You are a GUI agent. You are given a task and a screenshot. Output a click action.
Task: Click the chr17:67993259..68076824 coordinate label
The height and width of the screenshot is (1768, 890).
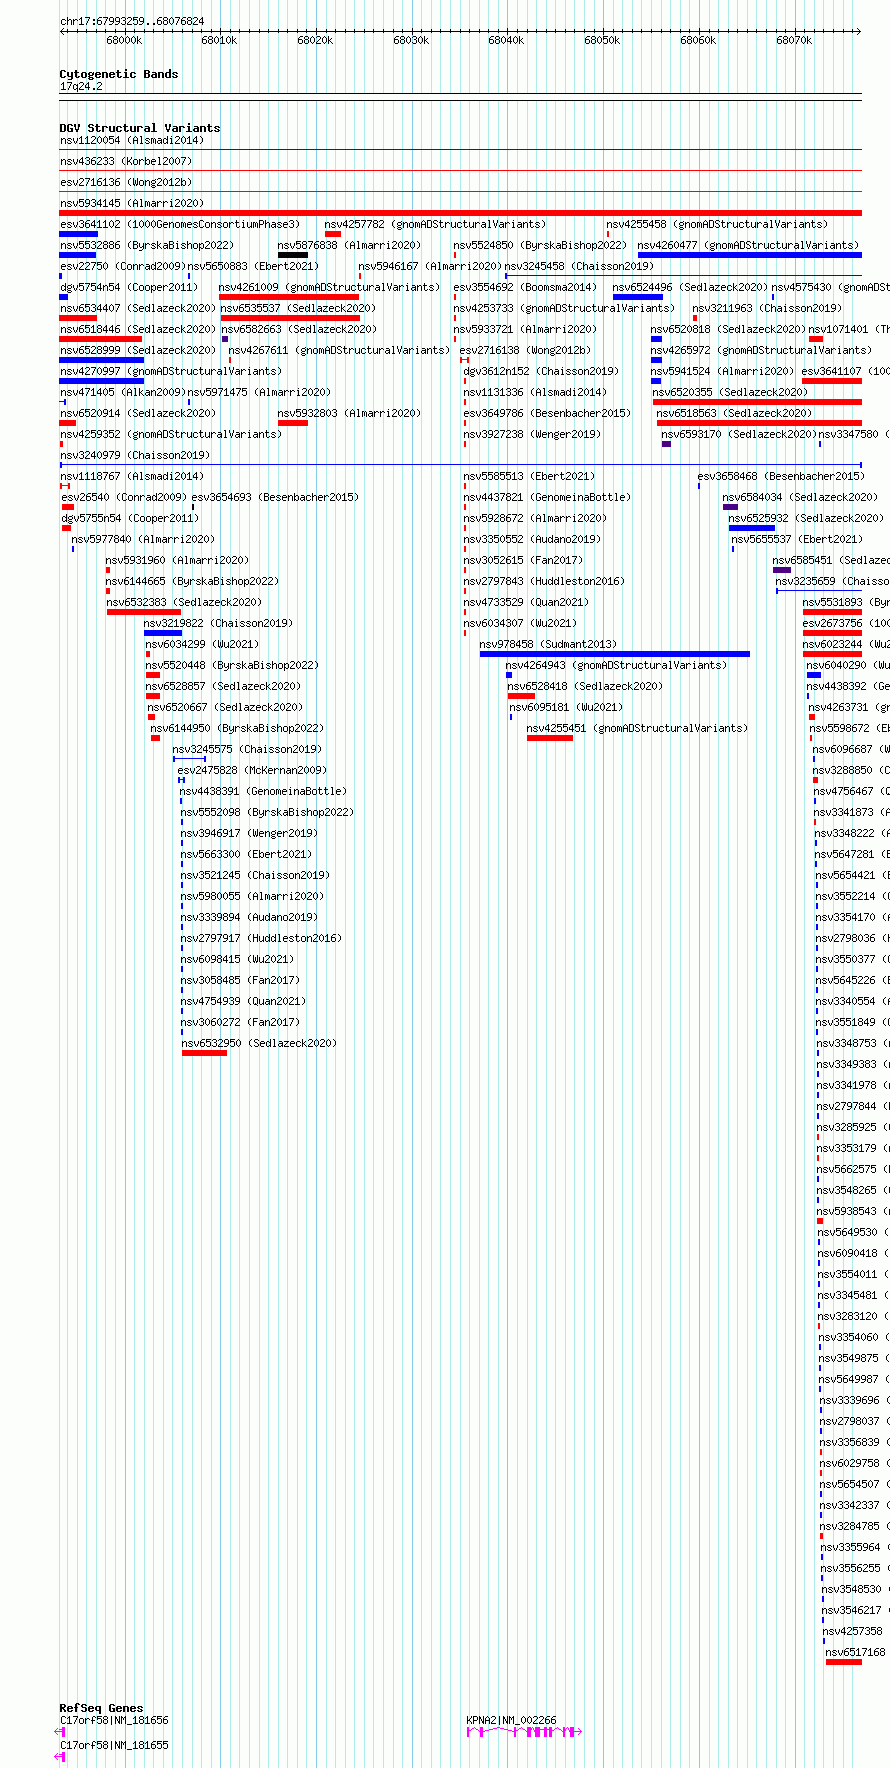point(131,21)
